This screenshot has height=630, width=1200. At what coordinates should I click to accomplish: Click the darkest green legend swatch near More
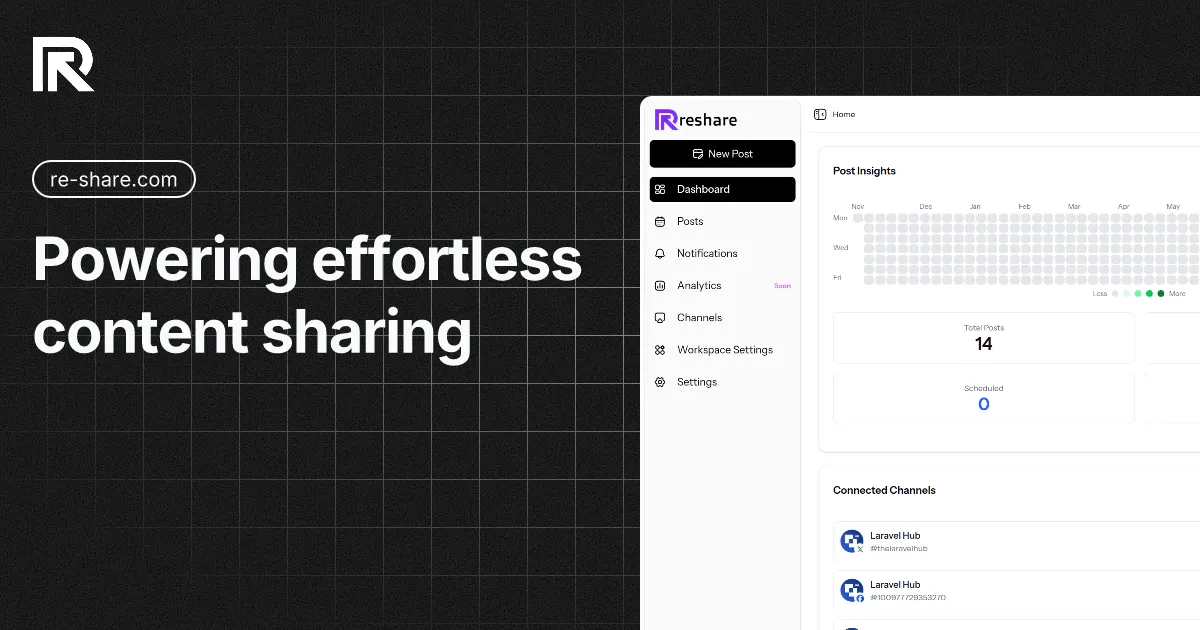1161,294
